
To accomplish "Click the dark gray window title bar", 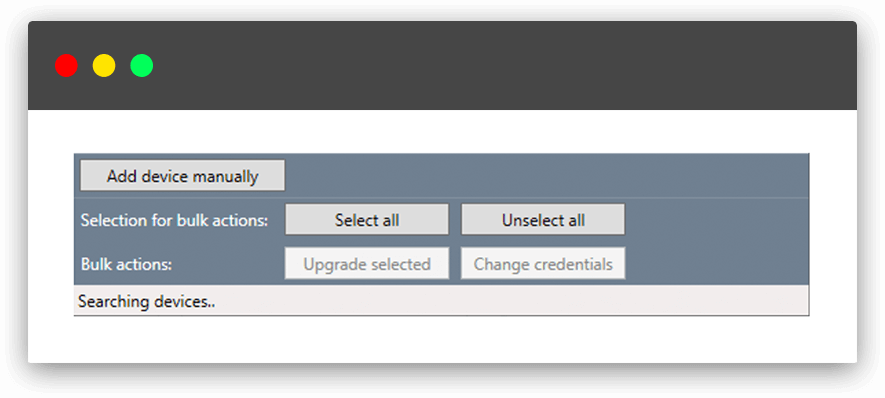I will (x=442, y=65).
